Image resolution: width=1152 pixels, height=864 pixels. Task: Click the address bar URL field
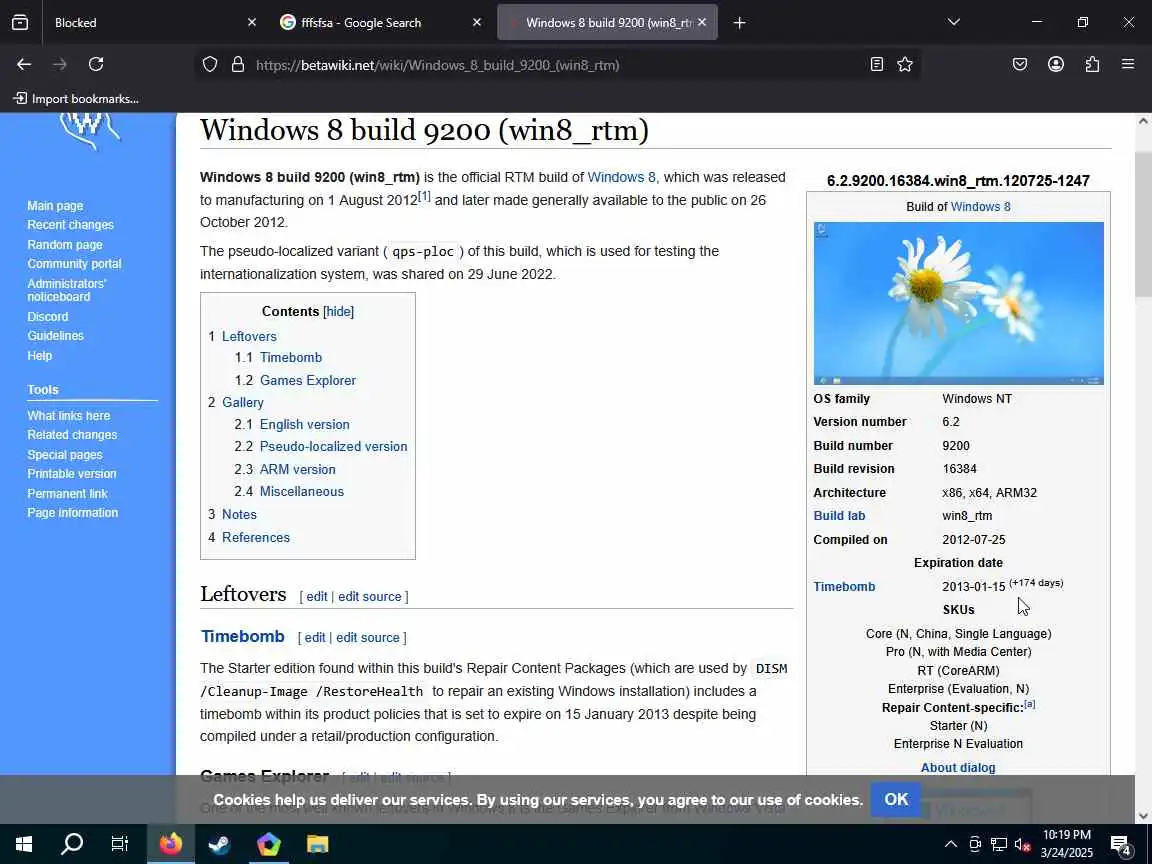tap(558, 65)
